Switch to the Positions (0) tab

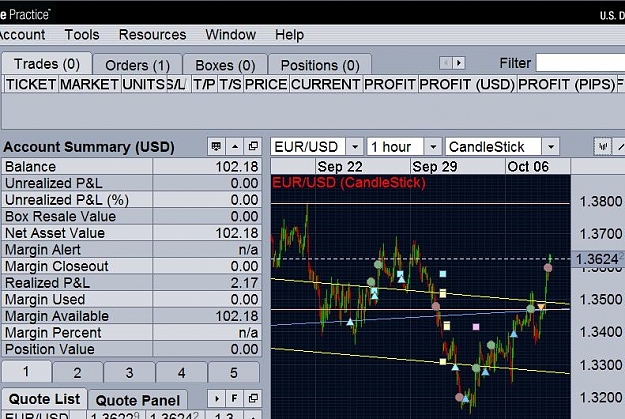pyautogui.click(x=320, y=65)
